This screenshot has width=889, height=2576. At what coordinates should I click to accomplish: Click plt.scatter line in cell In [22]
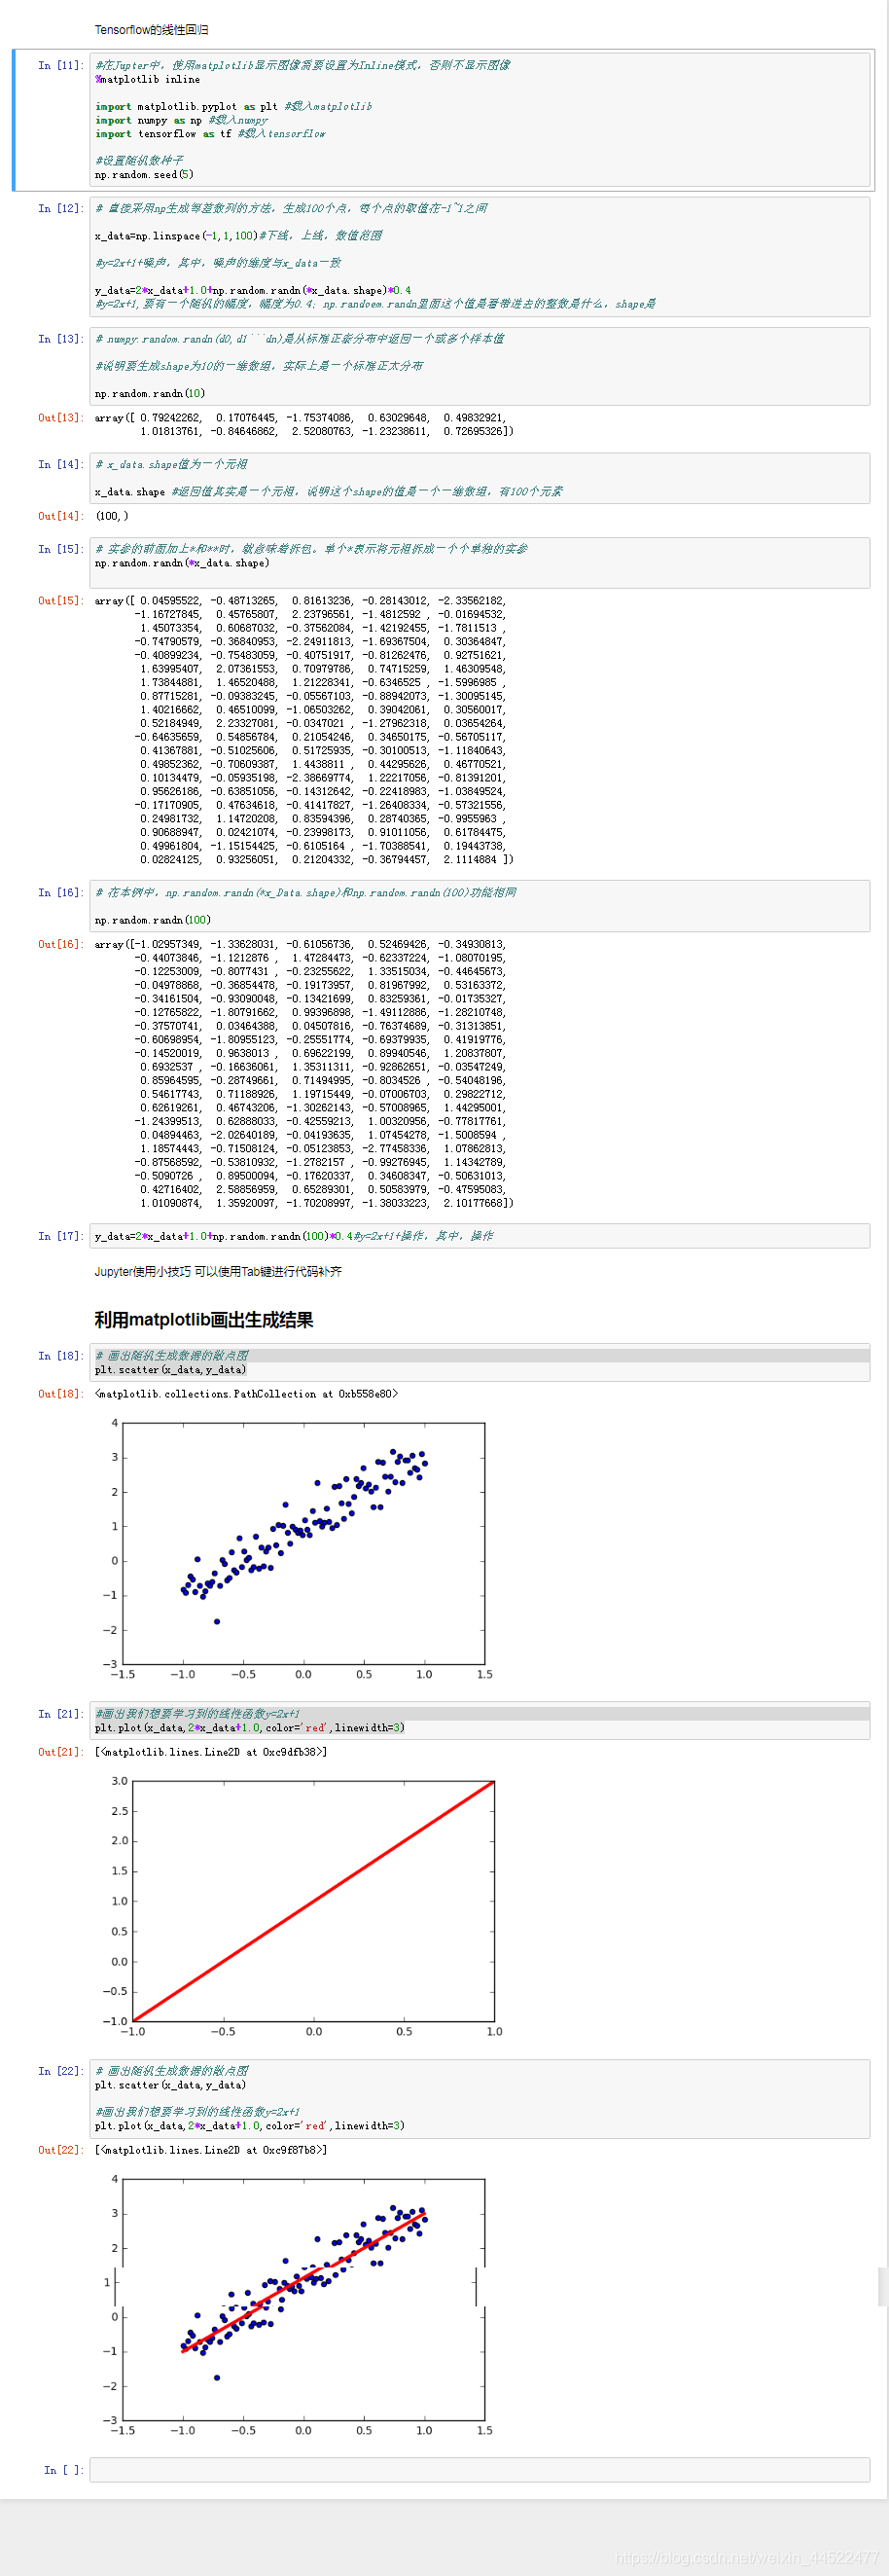[x=170, y=2085]
